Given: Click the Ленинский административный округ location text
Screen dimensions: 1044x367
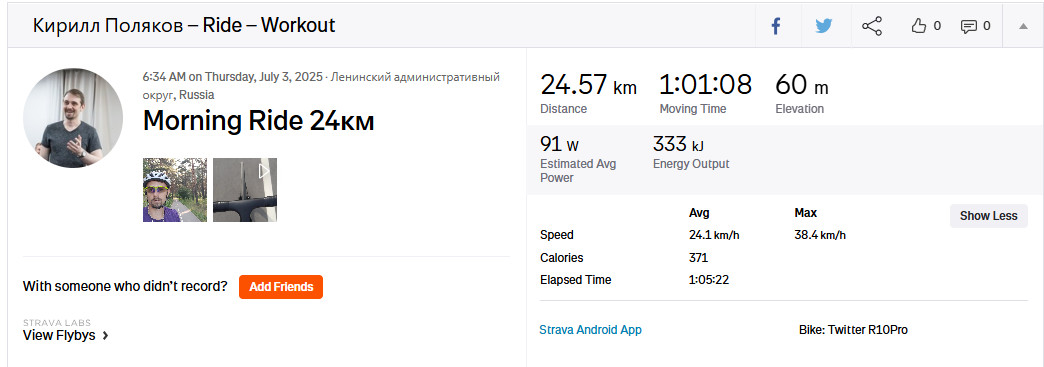Looking at the screenshot, I should click(322, 86).
